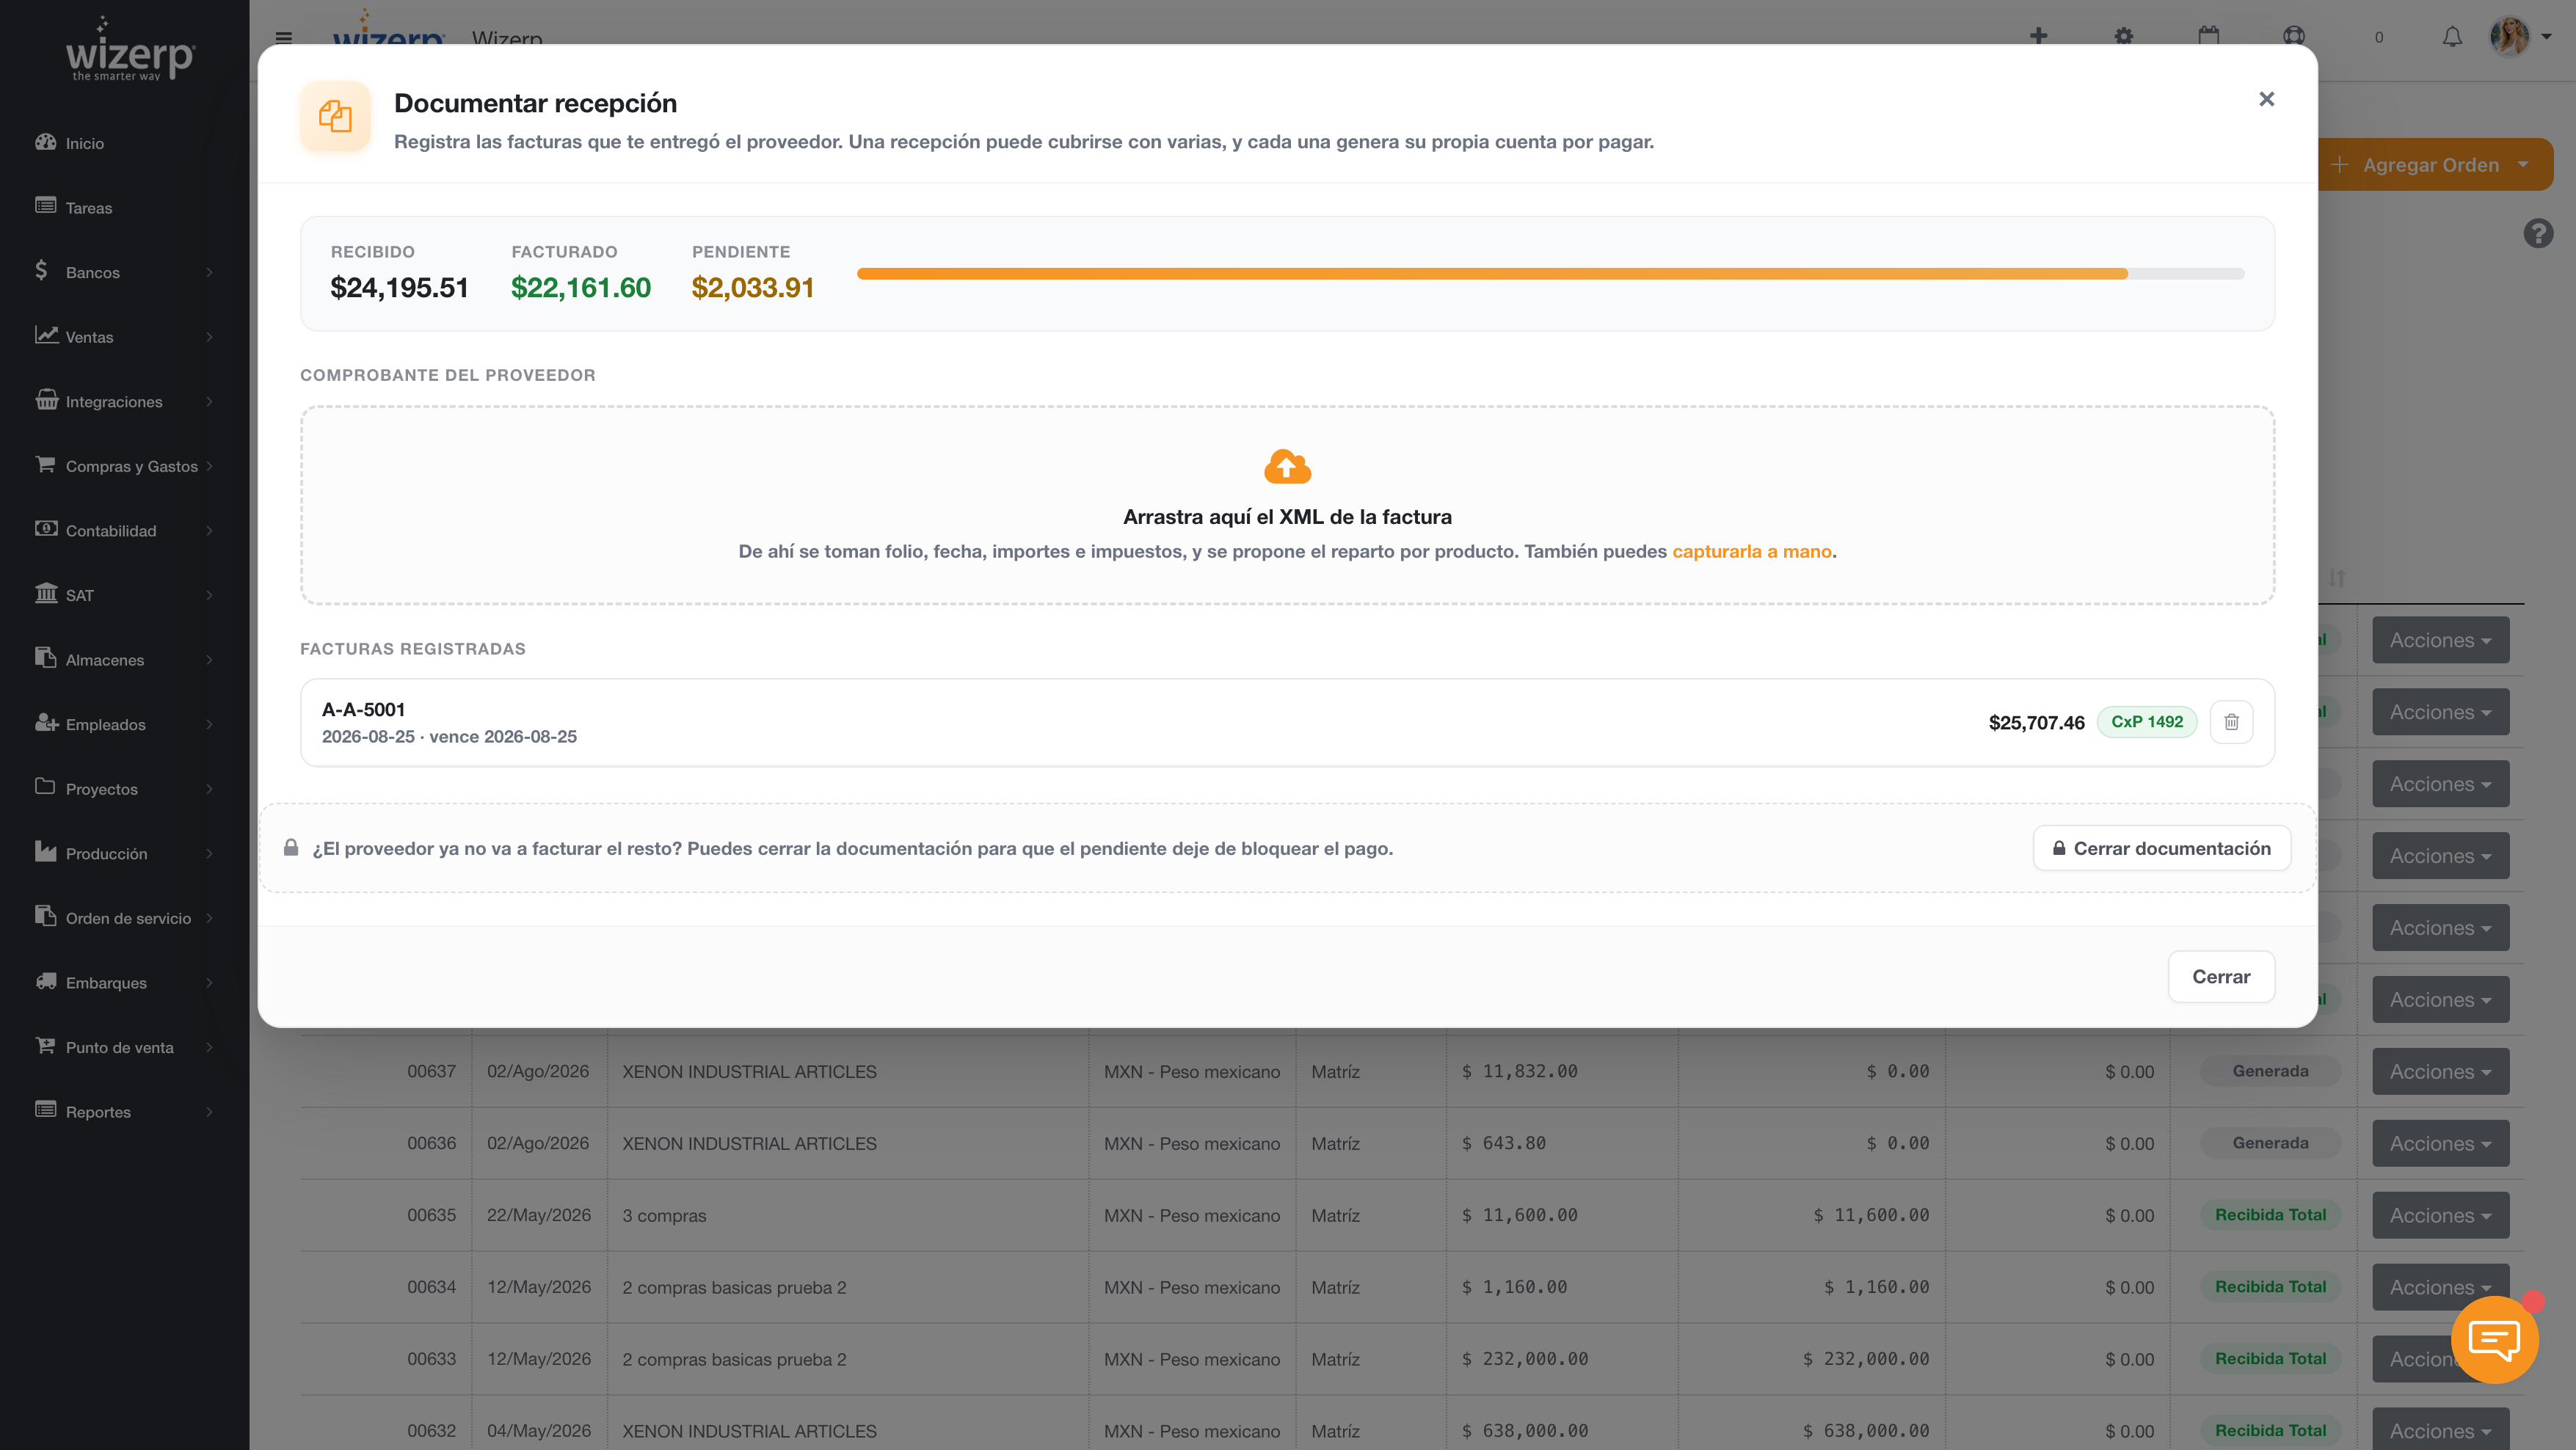Image resolution: width=2576 pixels, height=1450 pixels.
Task: Select invoice row A-A-5001
Action: (1287, 722)
